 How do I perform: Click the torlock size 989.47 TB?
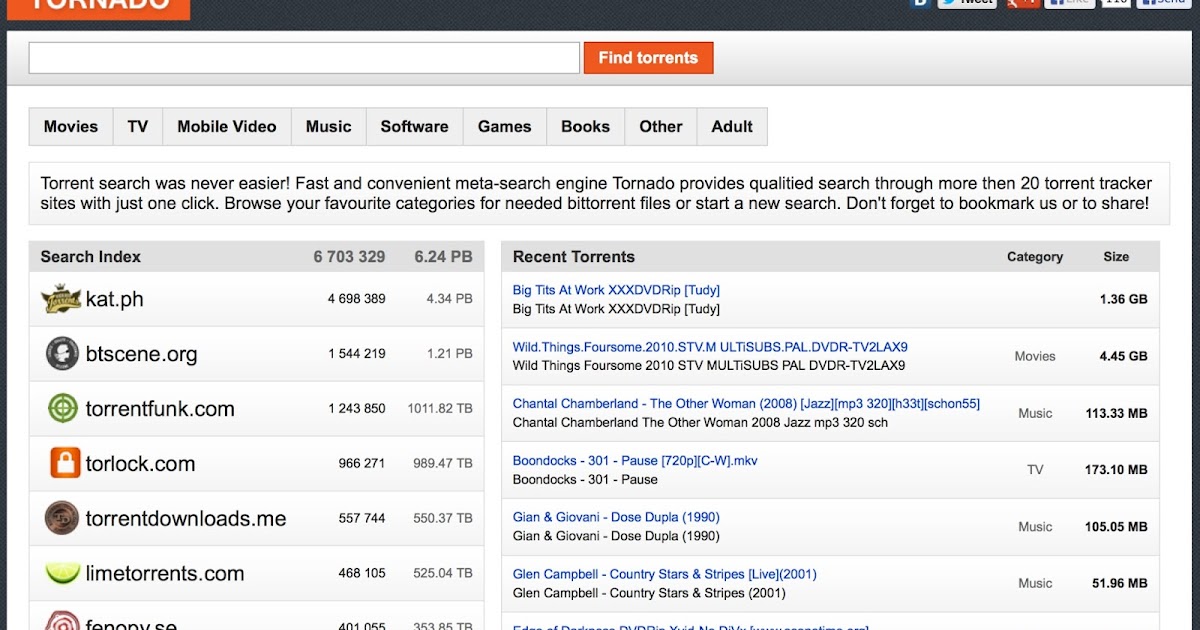coord(443,464)
